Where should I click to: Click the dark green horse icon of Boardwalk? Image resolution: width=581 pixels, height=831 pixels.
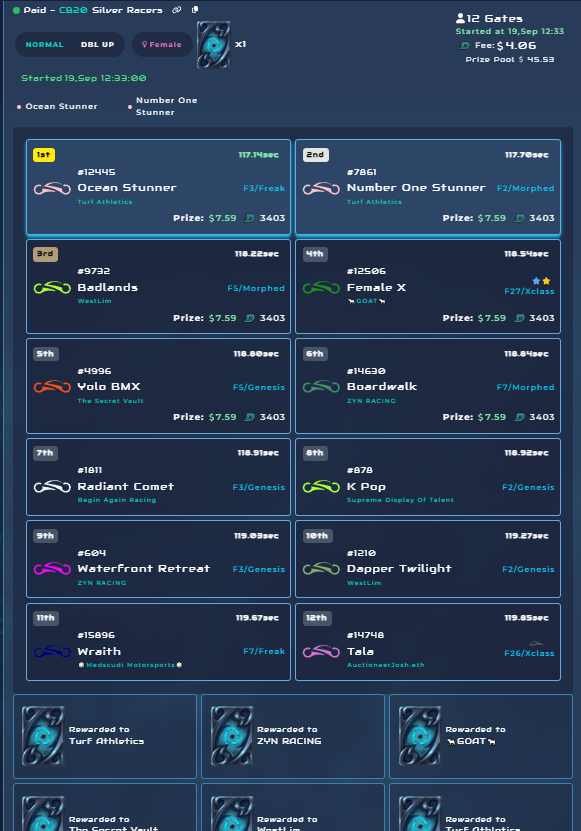pos(321,387)
